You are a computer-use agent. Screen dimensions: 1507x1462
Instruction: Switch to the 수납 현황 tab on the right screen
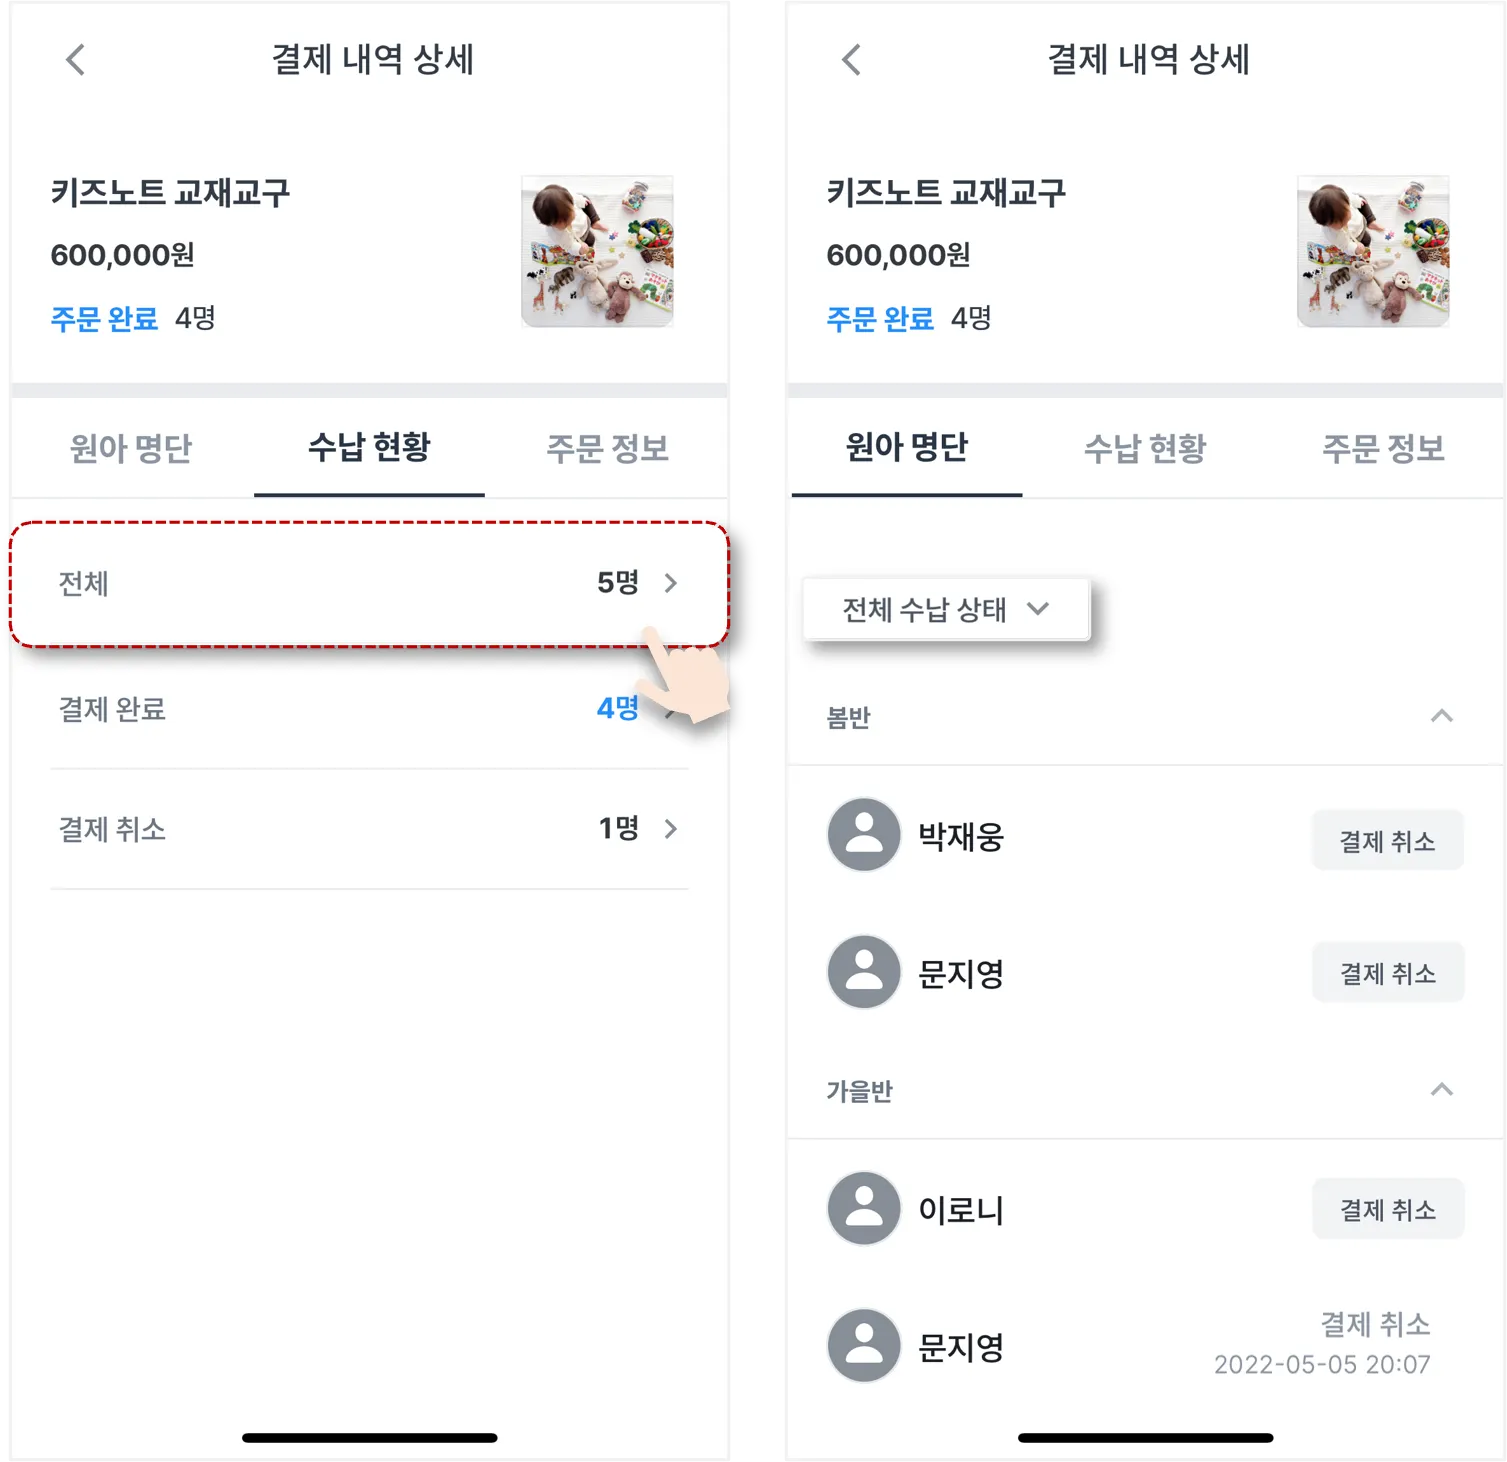tap(1145, 448)
